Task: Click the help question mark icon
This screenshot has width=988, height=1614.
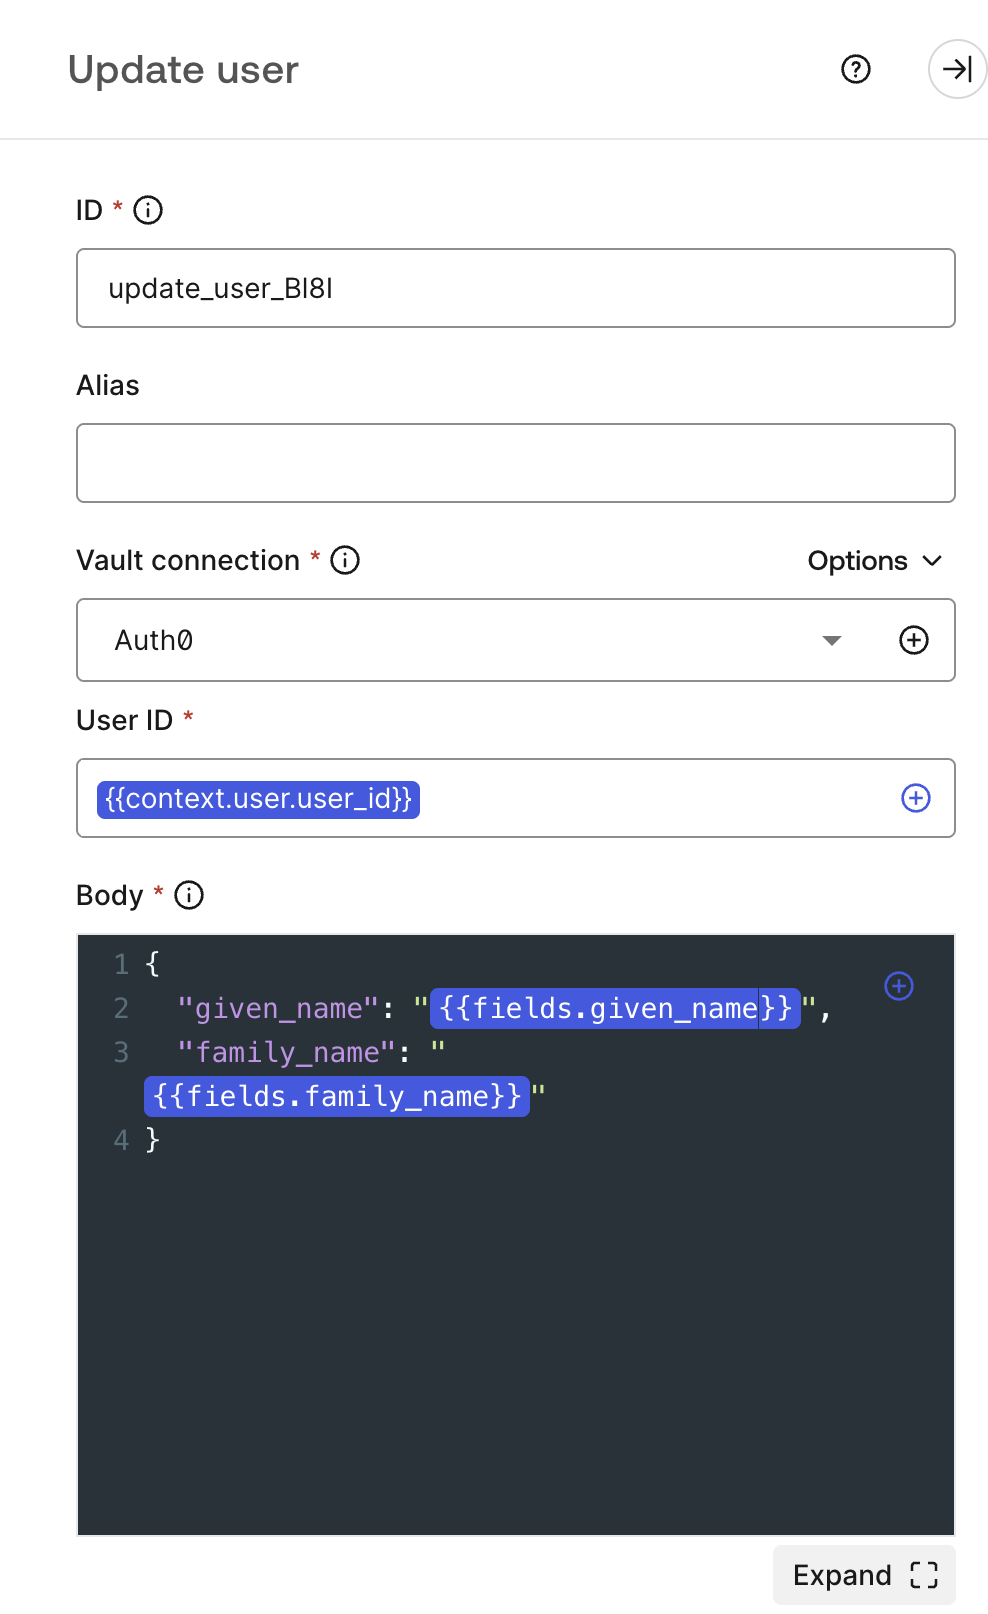Action: point(856,69)
